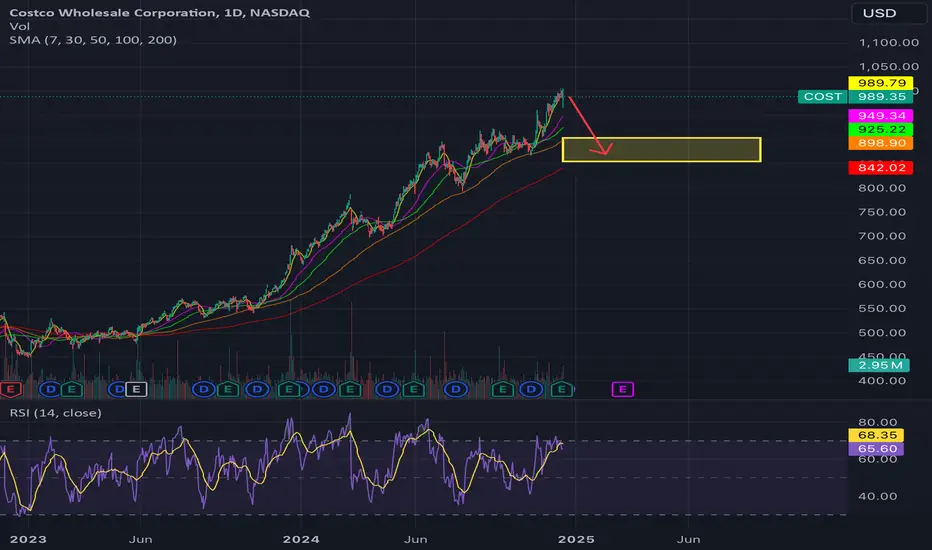Image resolution: width=932 pixels, height=550 pixels.
Task: Click the 500.00 price axis label
Action: point(882,333)
